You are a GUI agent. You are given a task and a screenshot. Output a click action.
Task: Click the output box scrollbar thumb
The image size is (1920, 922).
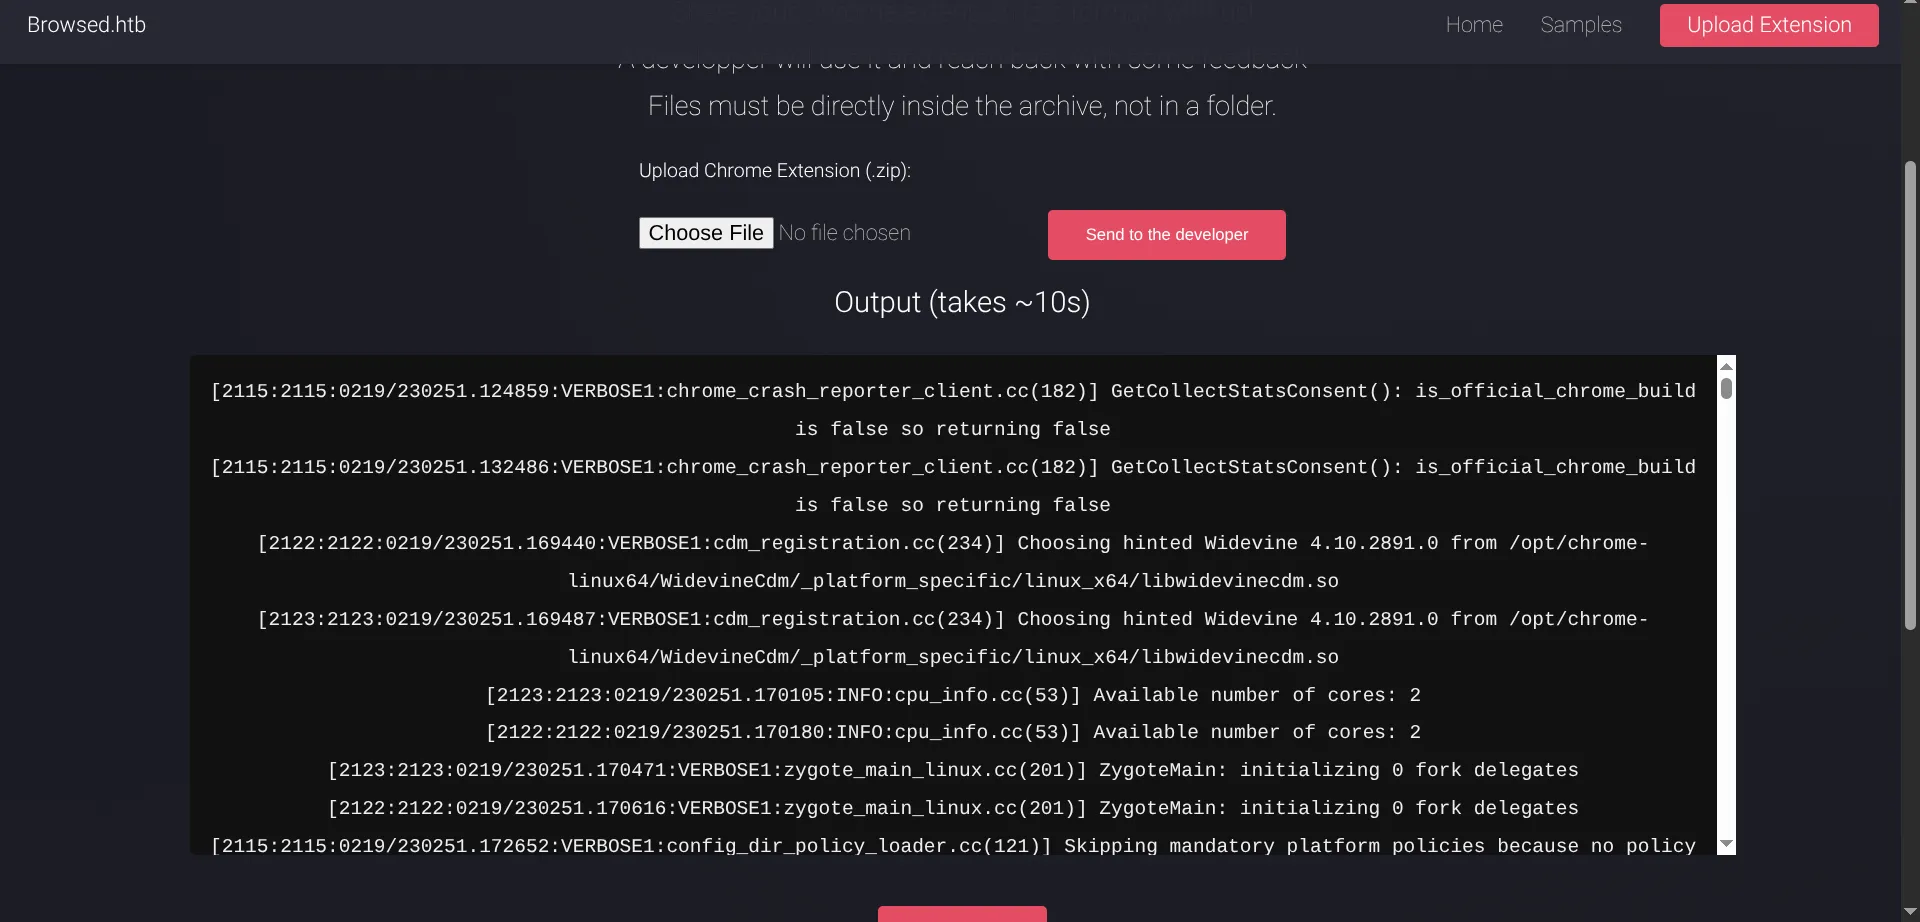[1726, 388]
